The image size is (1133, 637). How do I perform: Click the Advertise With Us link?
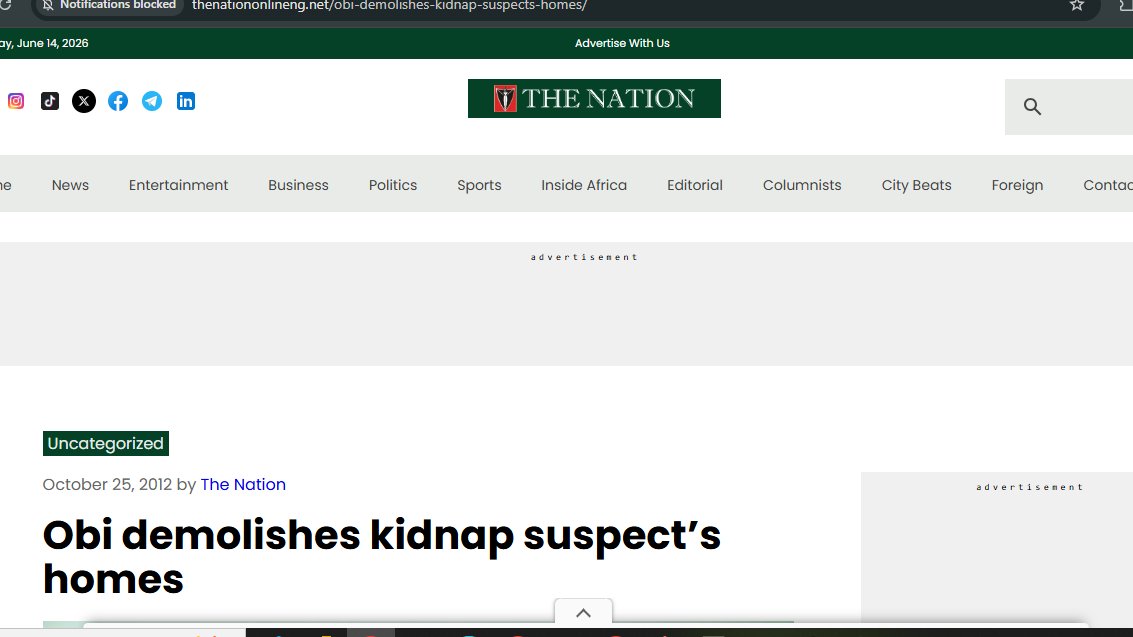click(622, 43)
